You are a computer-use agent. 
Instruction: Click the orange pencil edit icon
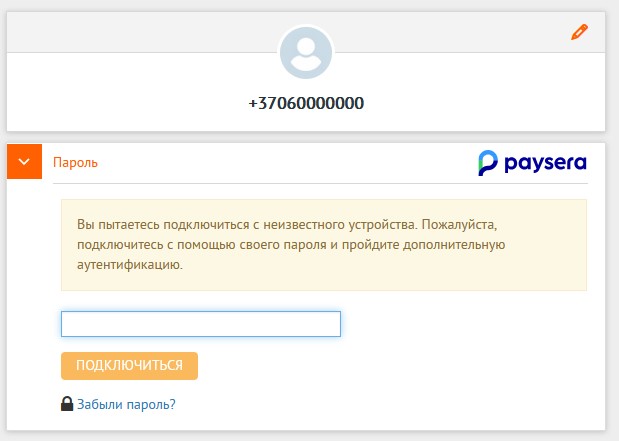(x=579, y=32)
